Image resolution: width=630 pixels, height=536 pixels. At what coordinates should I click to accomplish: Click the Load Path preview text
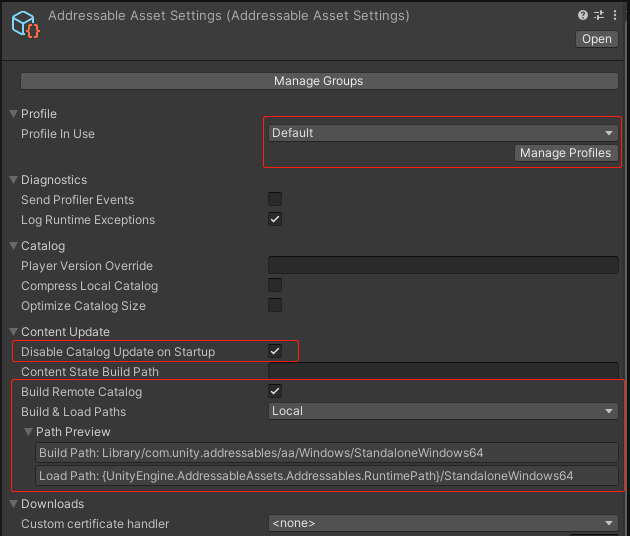(327, 476)
